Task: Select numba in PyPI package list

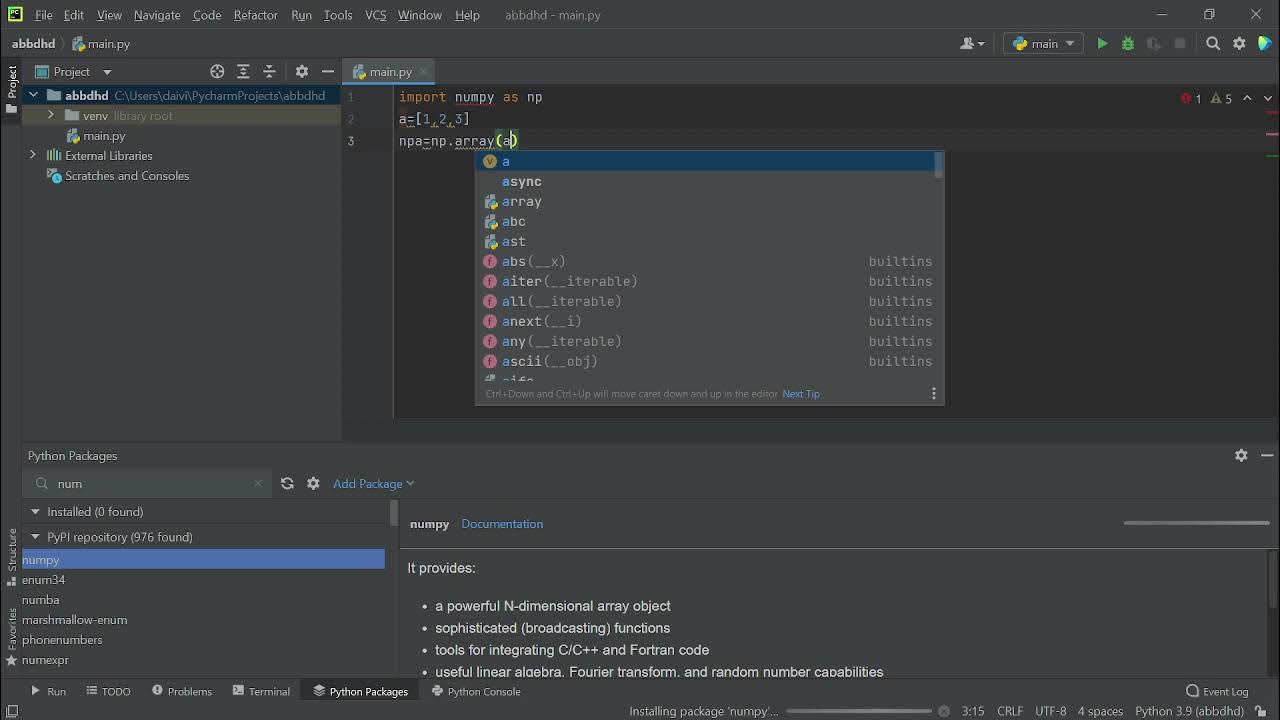Action: [x=203, y=600]
